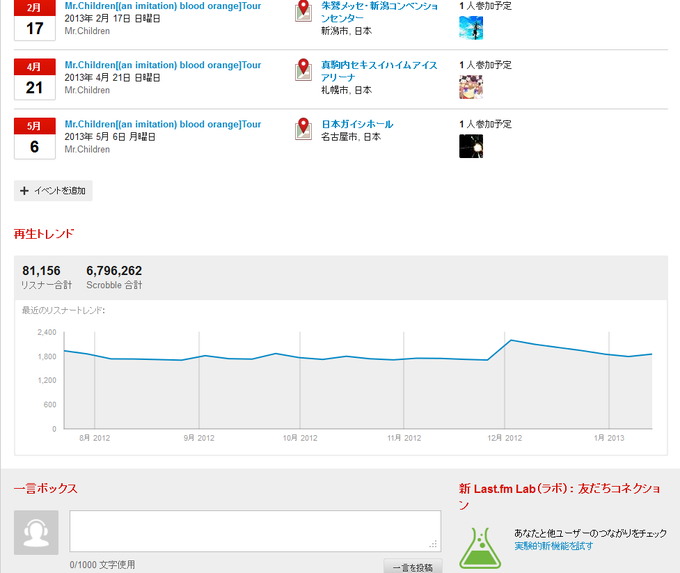View the attendee avatar for the Feb 17 event

[471, 28]
